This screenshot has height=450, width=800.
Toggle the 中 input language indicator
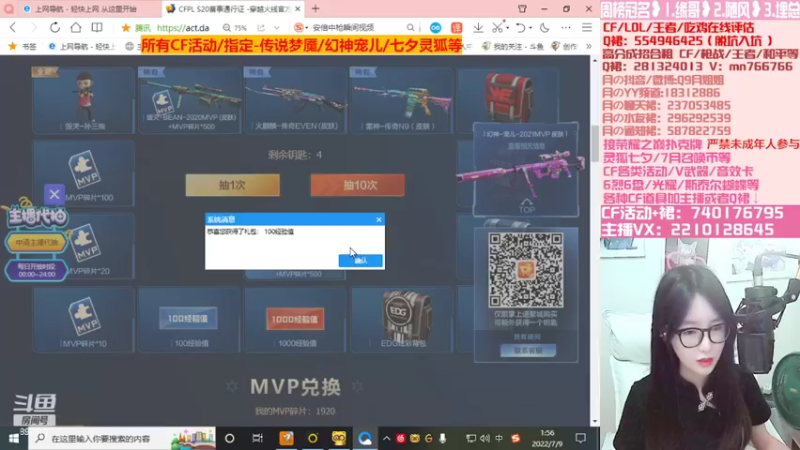pos(499,438)
